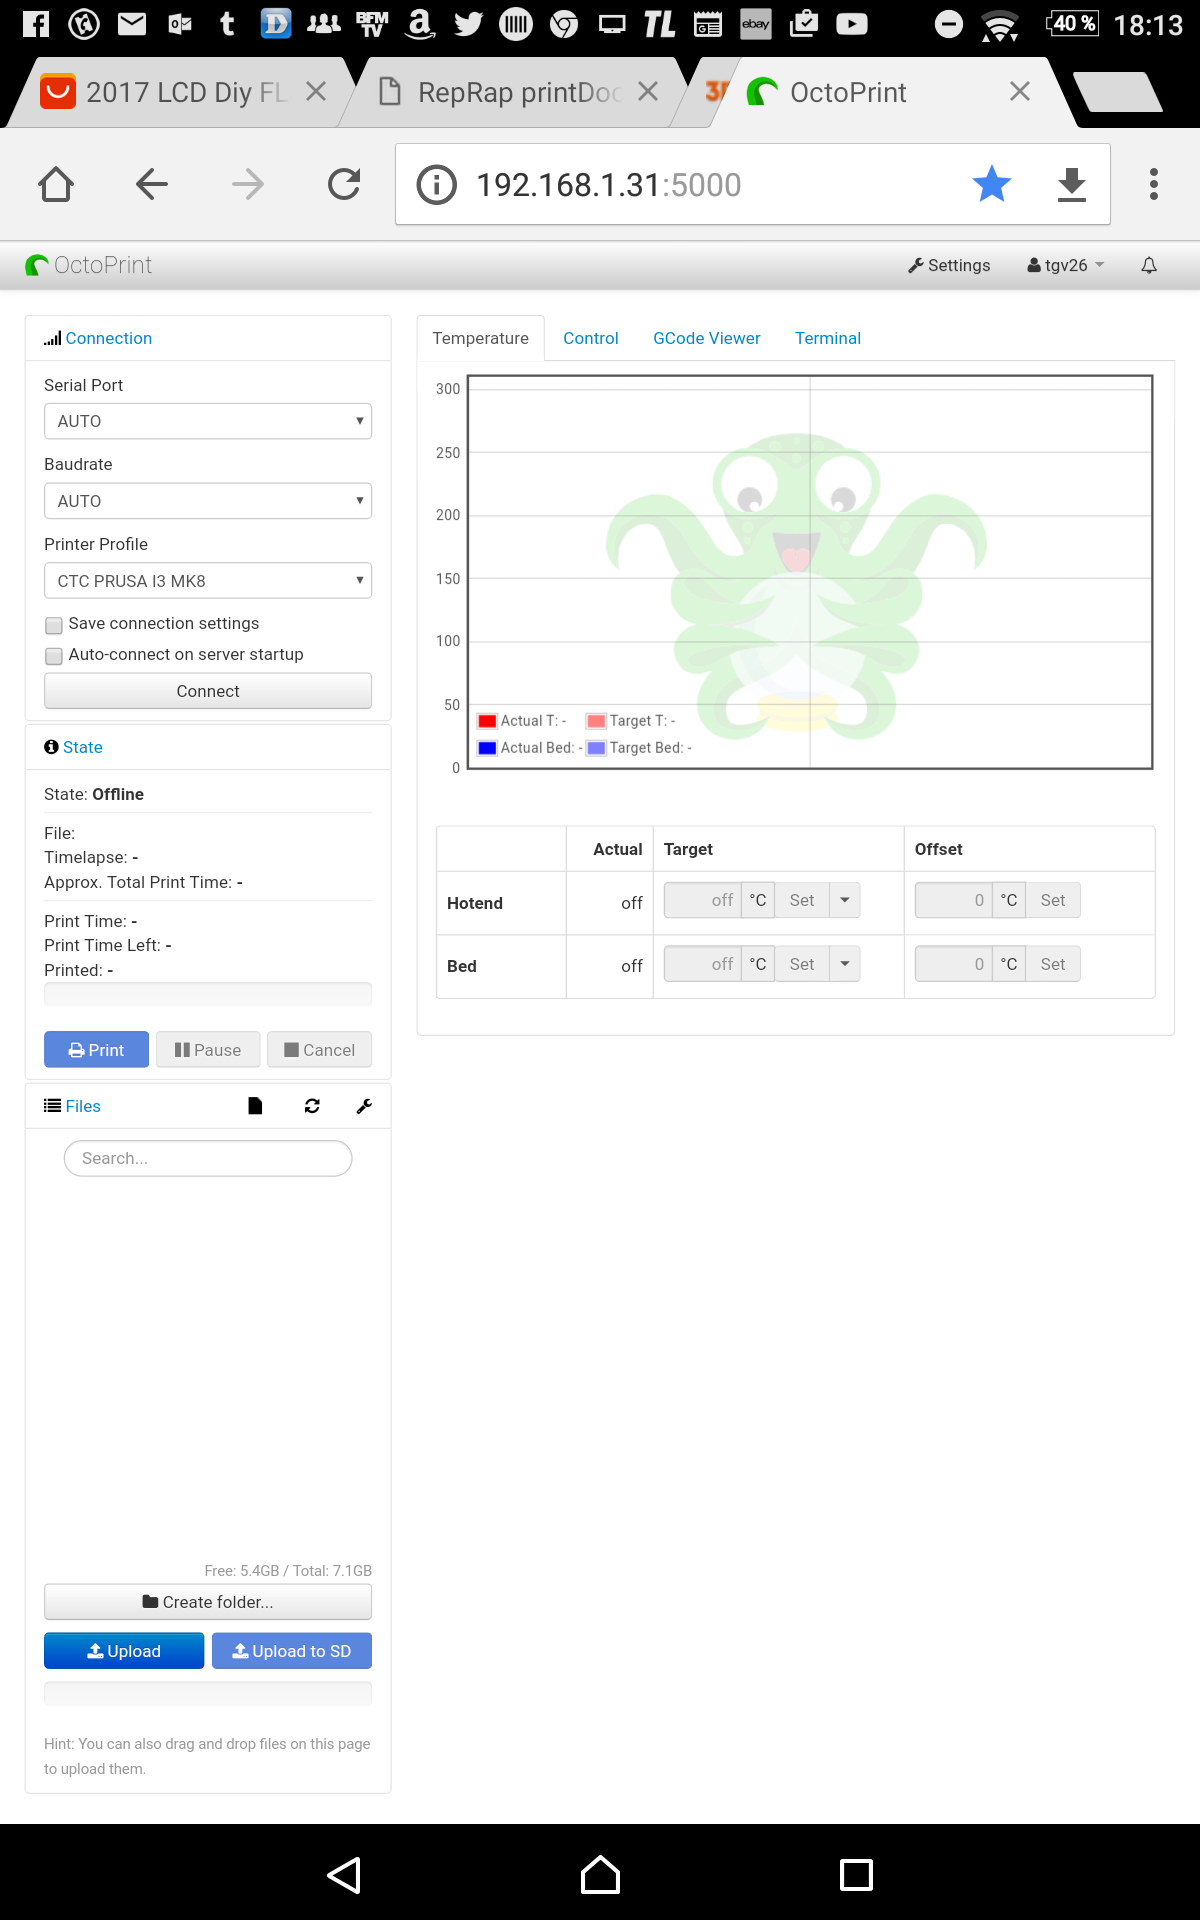
Task: Tap the YouTube notification icon
Action: tap(852, 24)
